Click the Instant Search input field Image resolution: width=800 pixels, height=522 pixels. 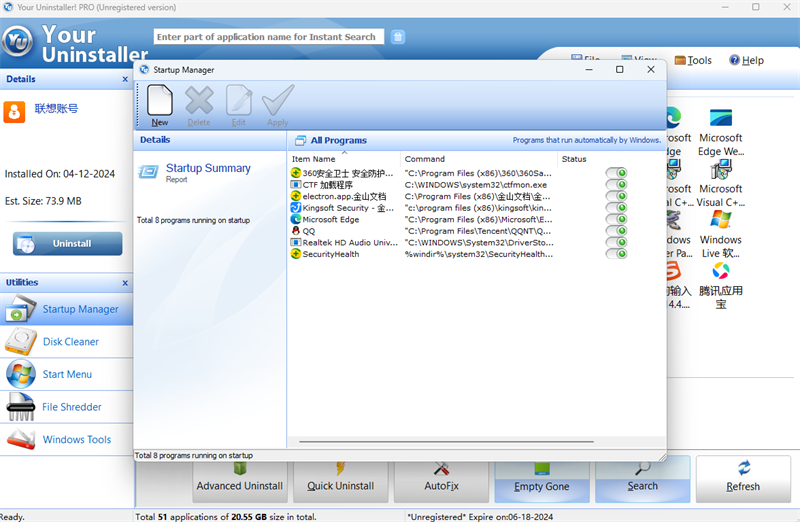tap(266, 37)
